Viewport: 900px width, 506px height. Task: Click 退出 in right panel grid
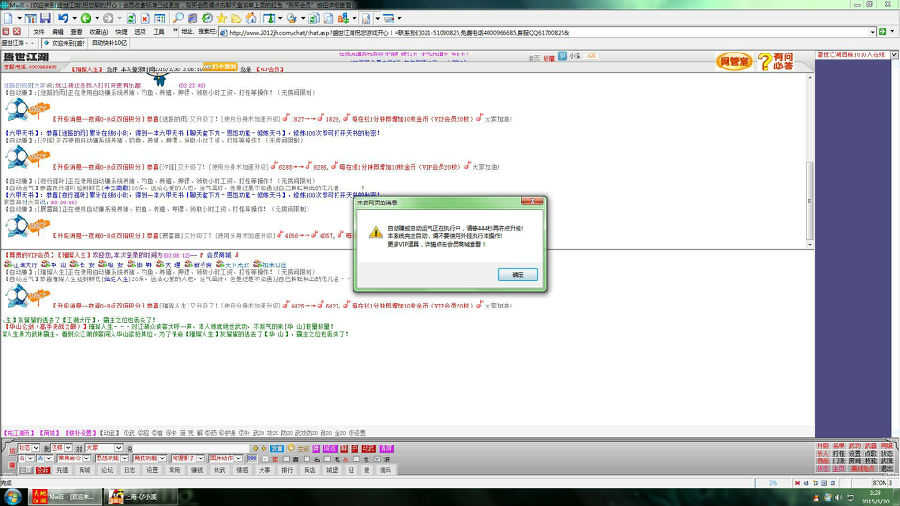pos(887,469)
